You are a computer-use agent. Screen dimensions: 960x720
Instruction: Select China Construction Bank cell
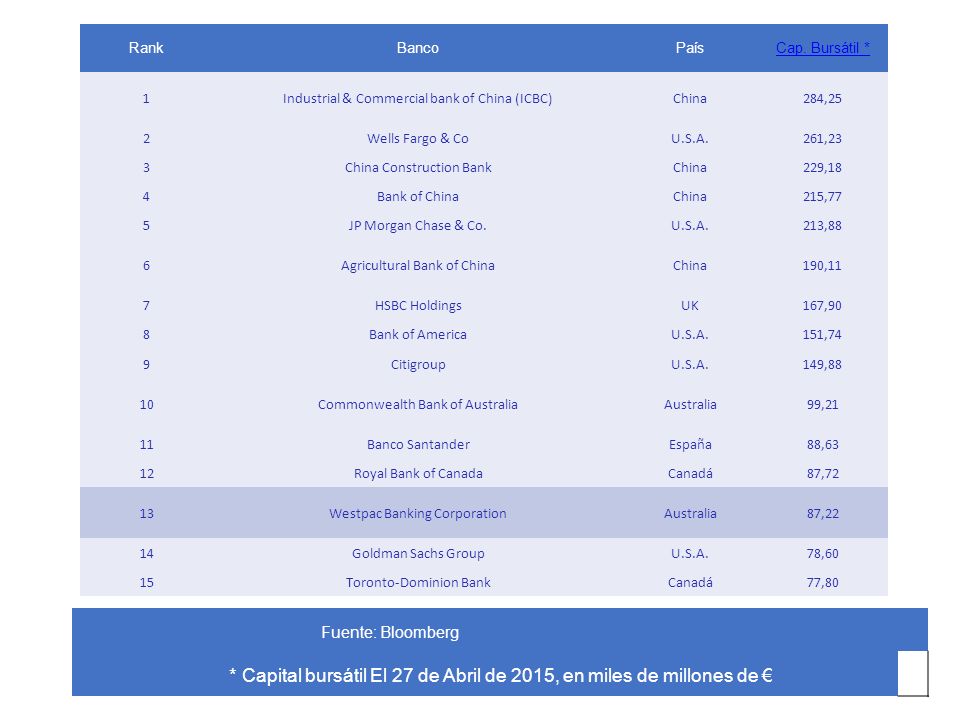418,167
